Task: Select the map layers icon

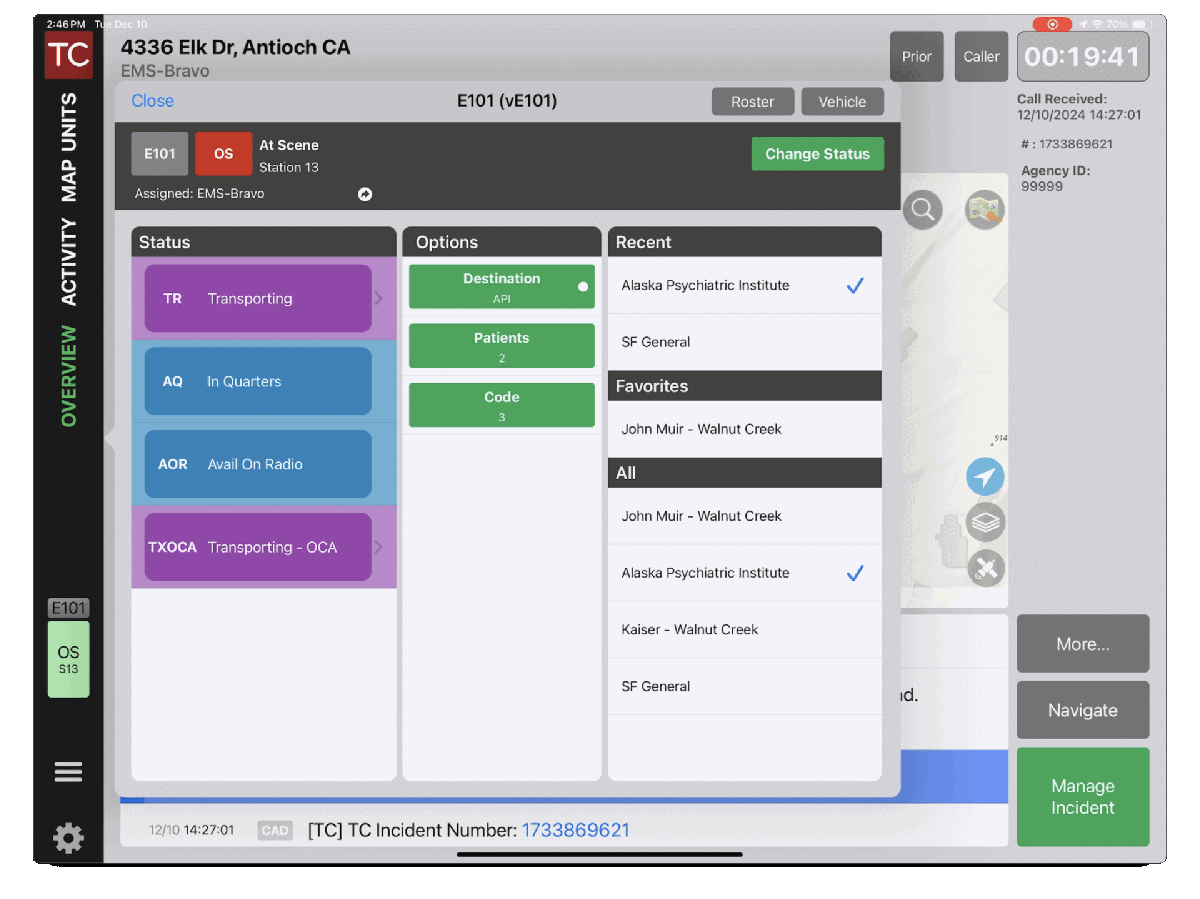Action: click(985, 522)
